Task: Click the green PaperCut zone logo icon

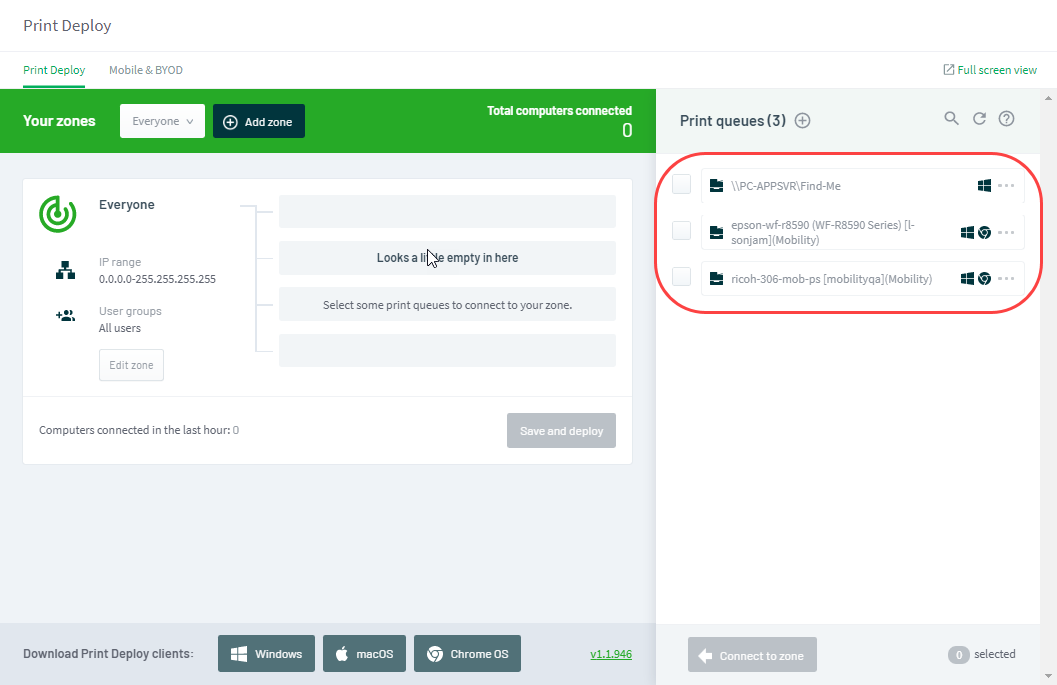Action: pyautogui.click(x=58, y=213)
